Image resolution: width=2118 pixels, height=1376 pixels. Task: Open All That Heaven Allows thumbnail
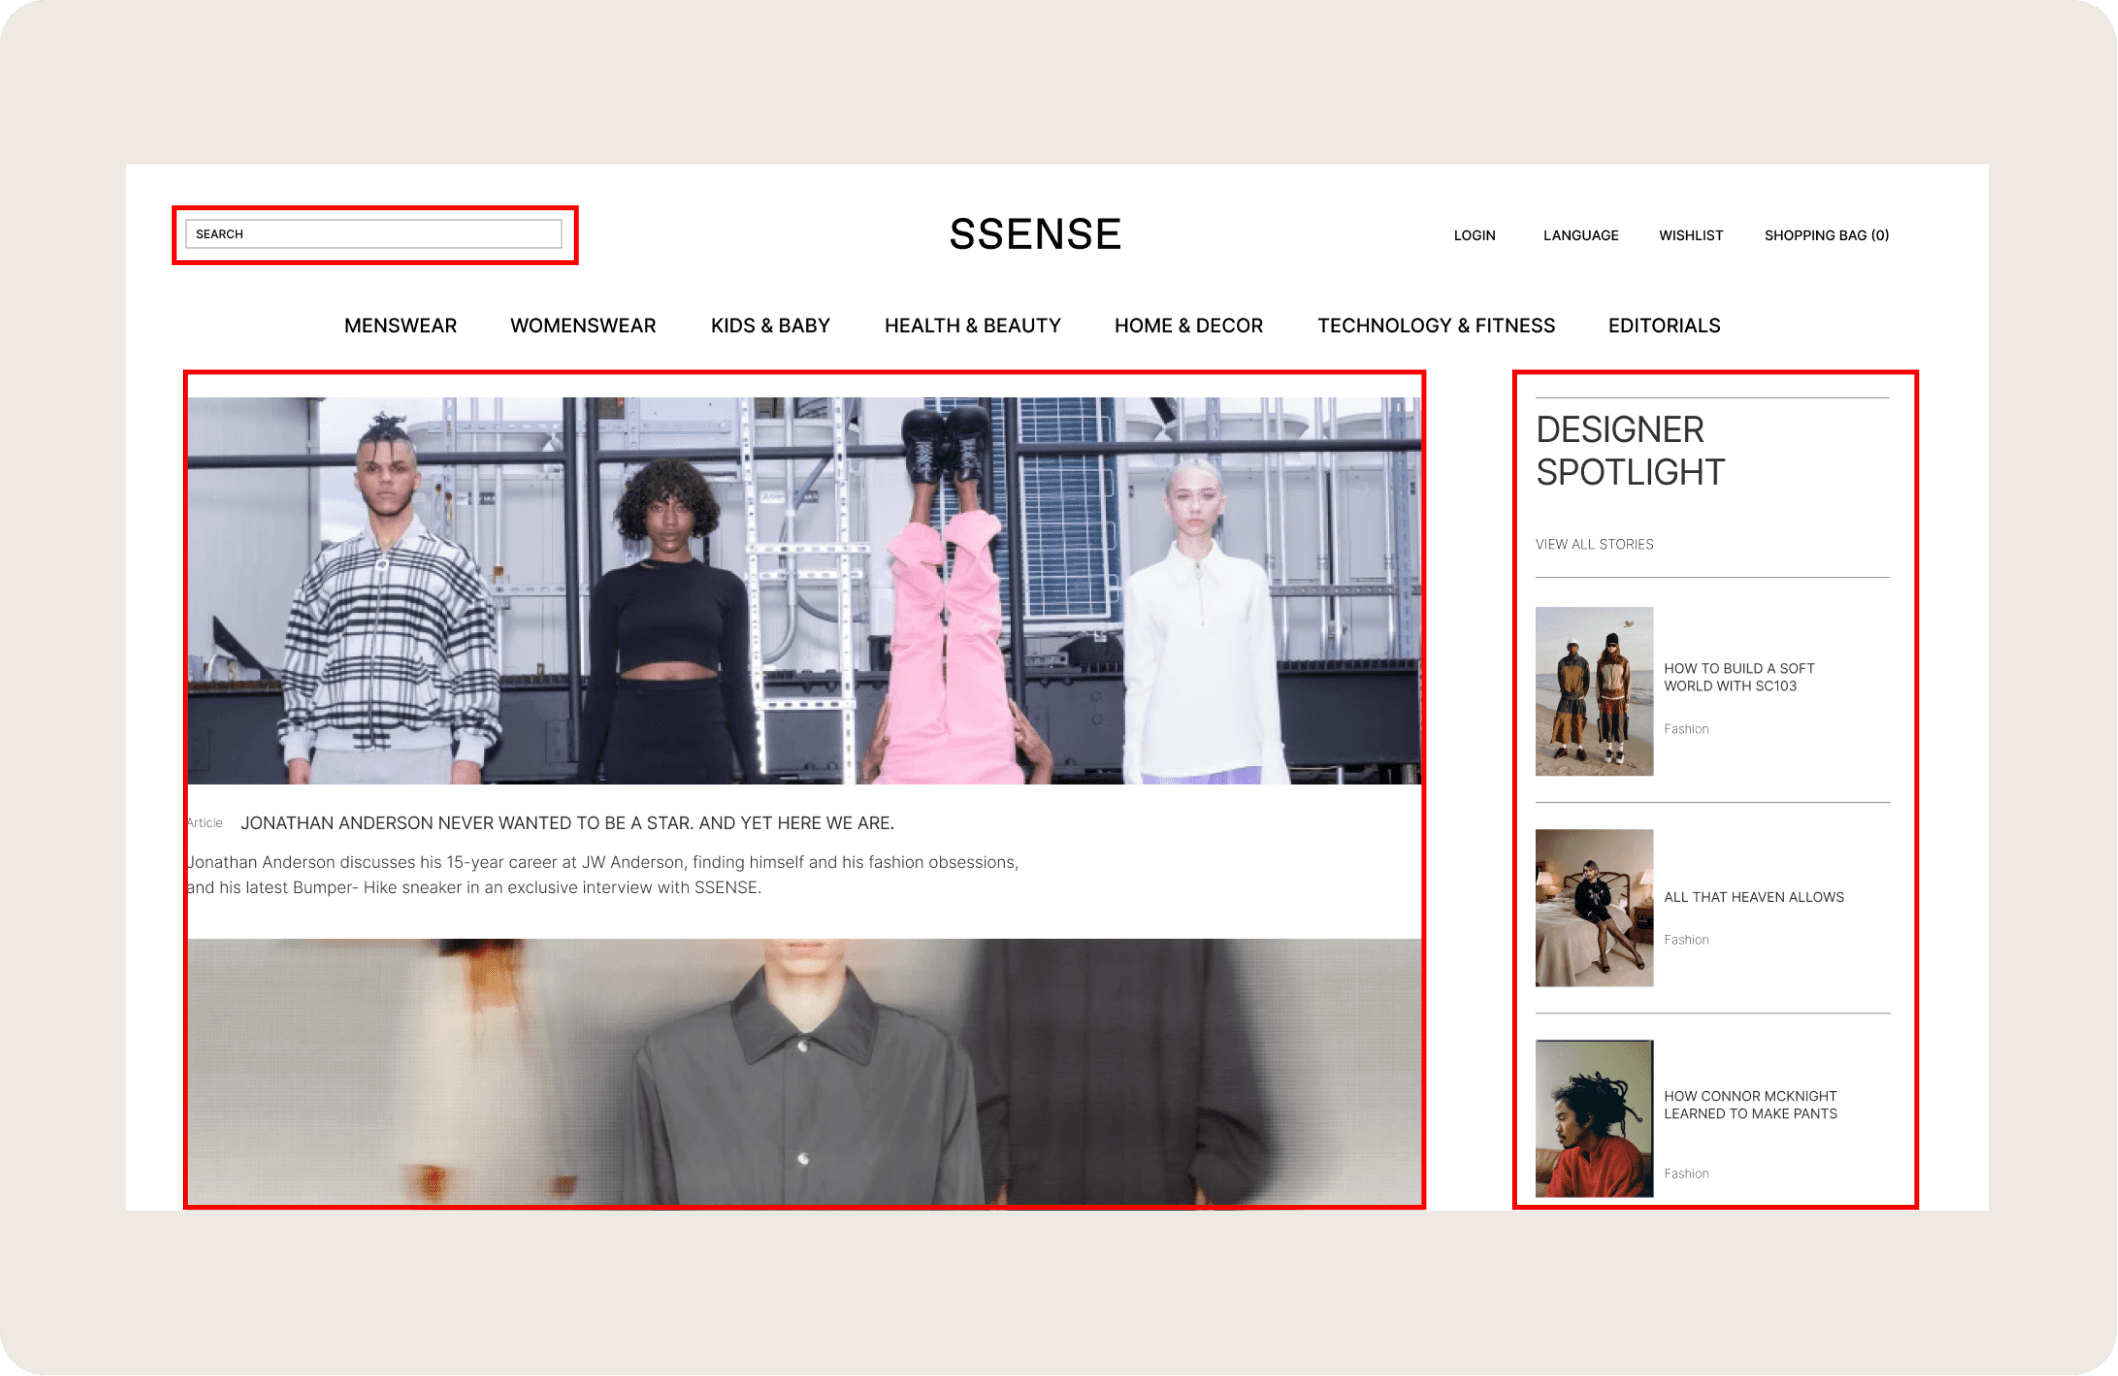pyautogui.click(x=1594, y=908)
